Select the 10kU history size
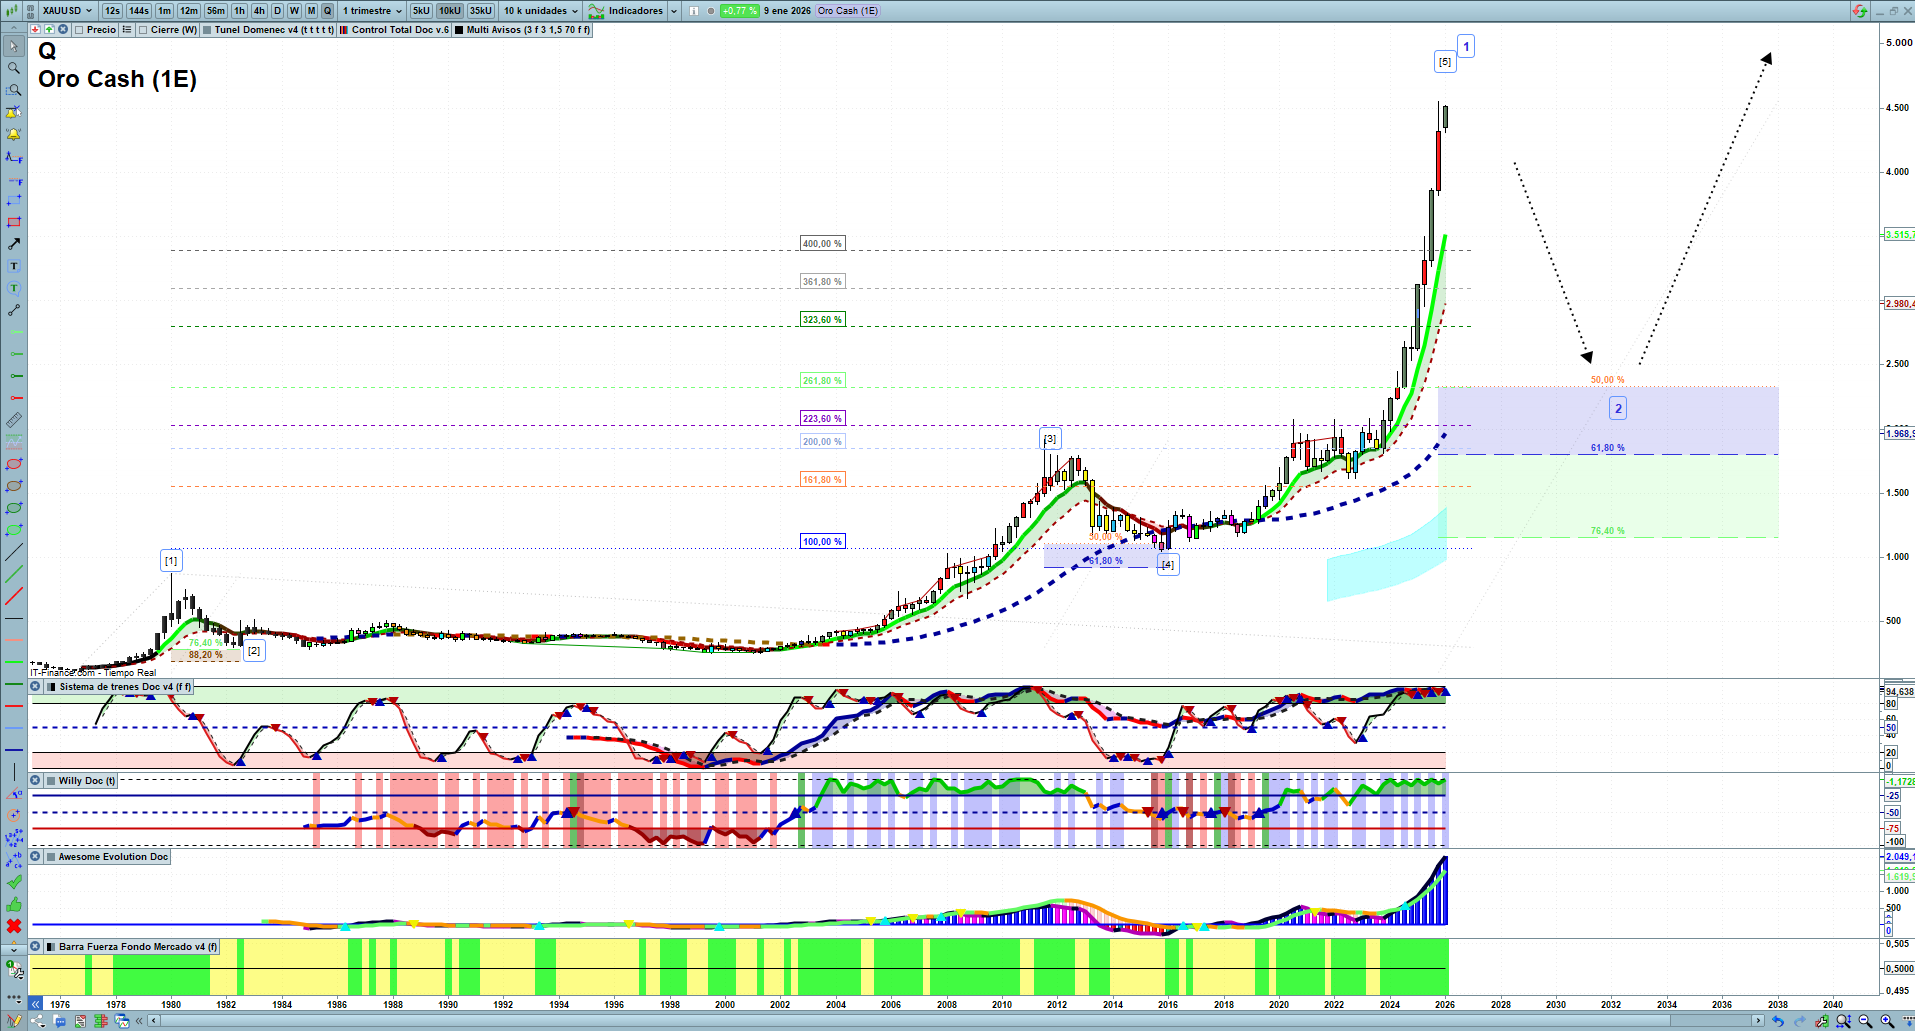 pyautogui.click(x=450, y=11)
